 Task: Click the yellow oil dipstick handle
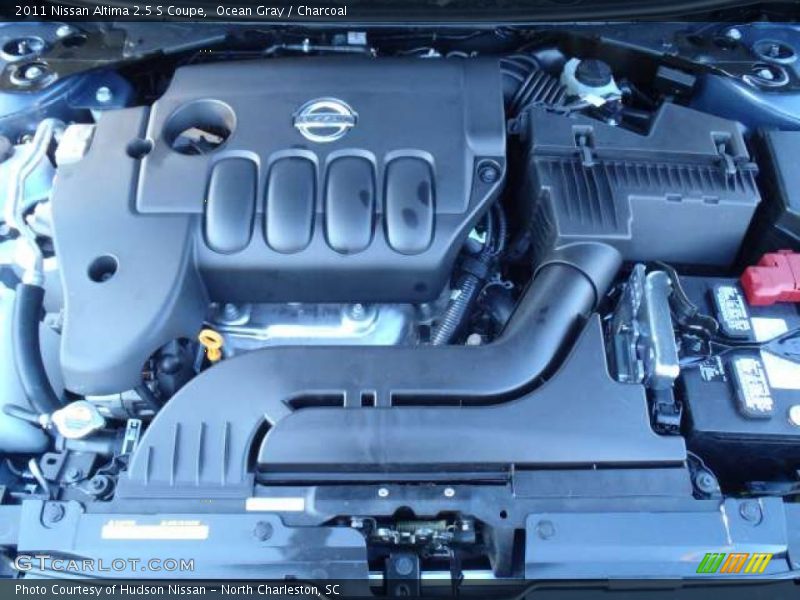tap(212, 343)
